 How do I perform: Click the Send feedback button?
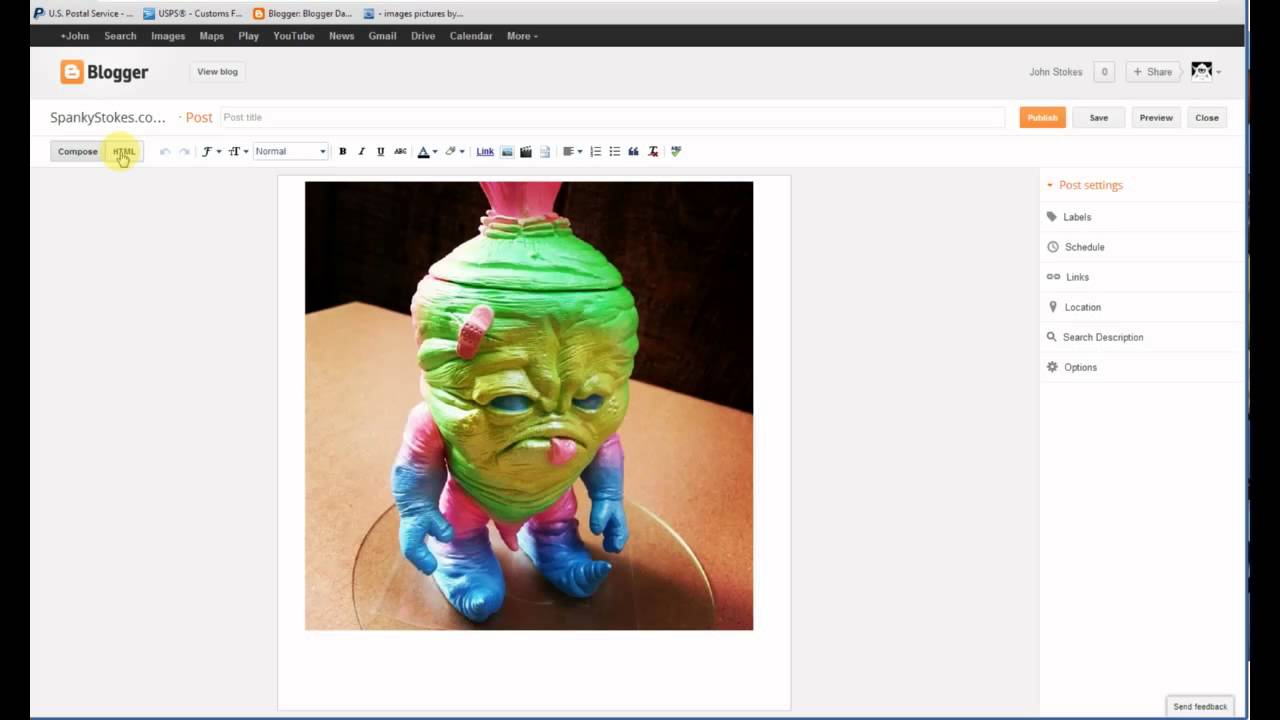coord(1200,706)
